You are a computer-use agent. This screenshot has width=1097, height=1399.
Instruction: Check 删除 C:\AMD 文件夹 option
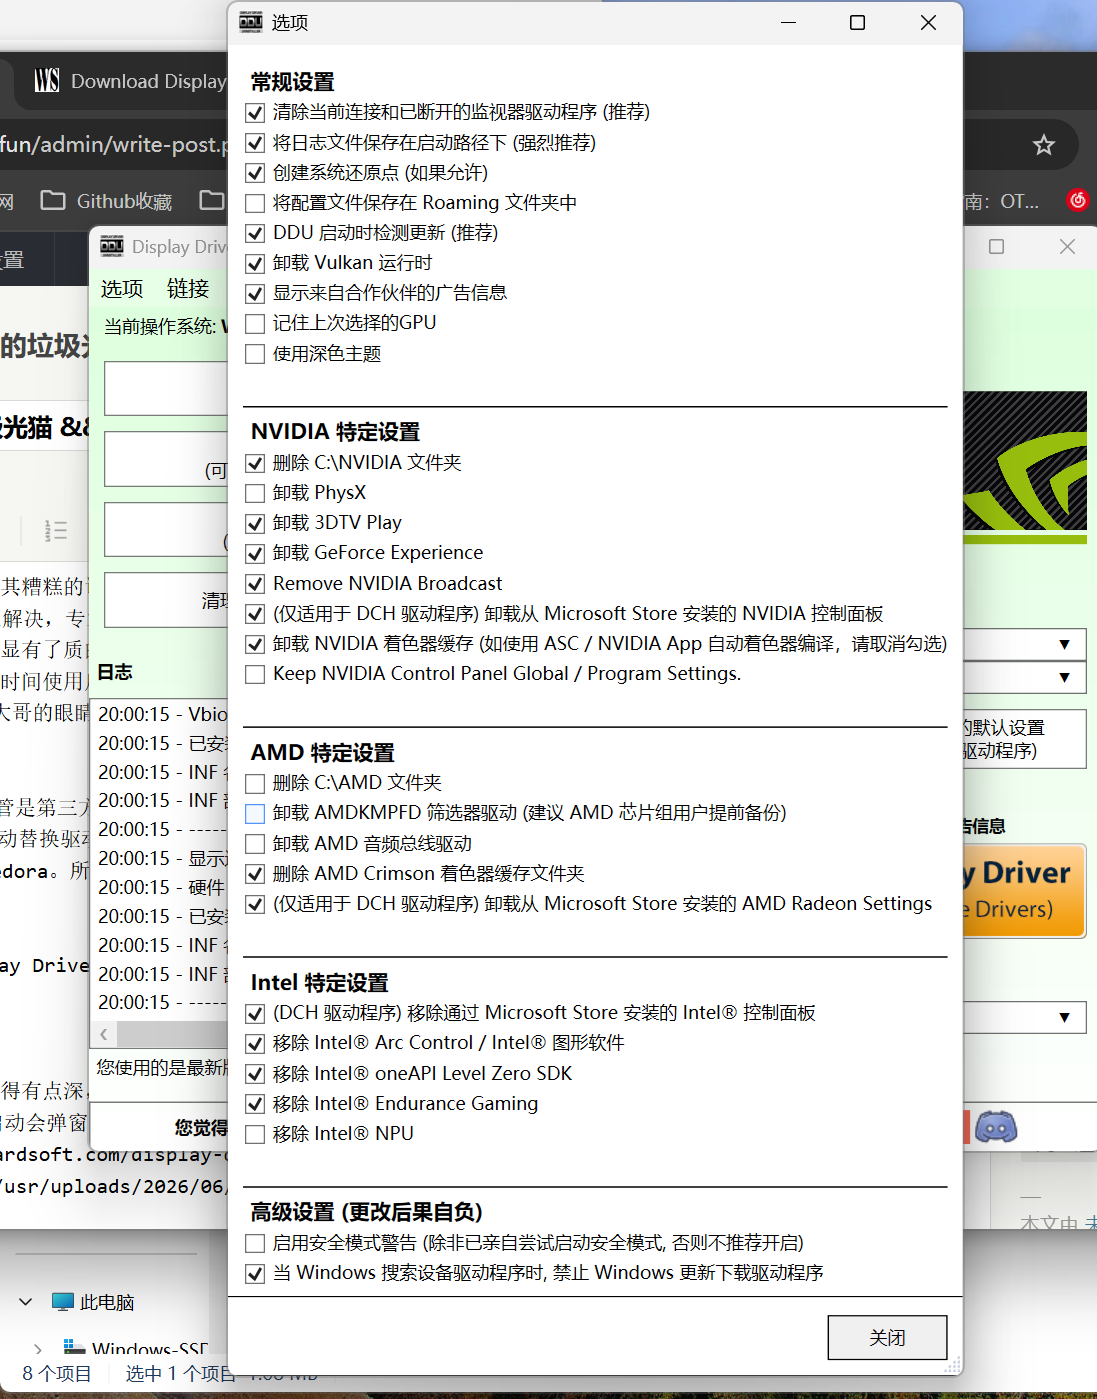[x=255, y=783]
